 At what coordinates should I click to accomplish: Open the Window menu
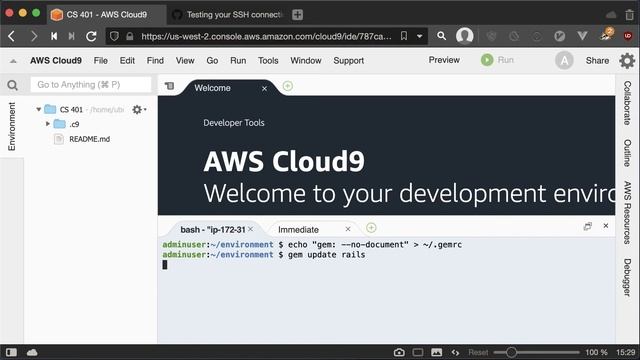point(306,60)
